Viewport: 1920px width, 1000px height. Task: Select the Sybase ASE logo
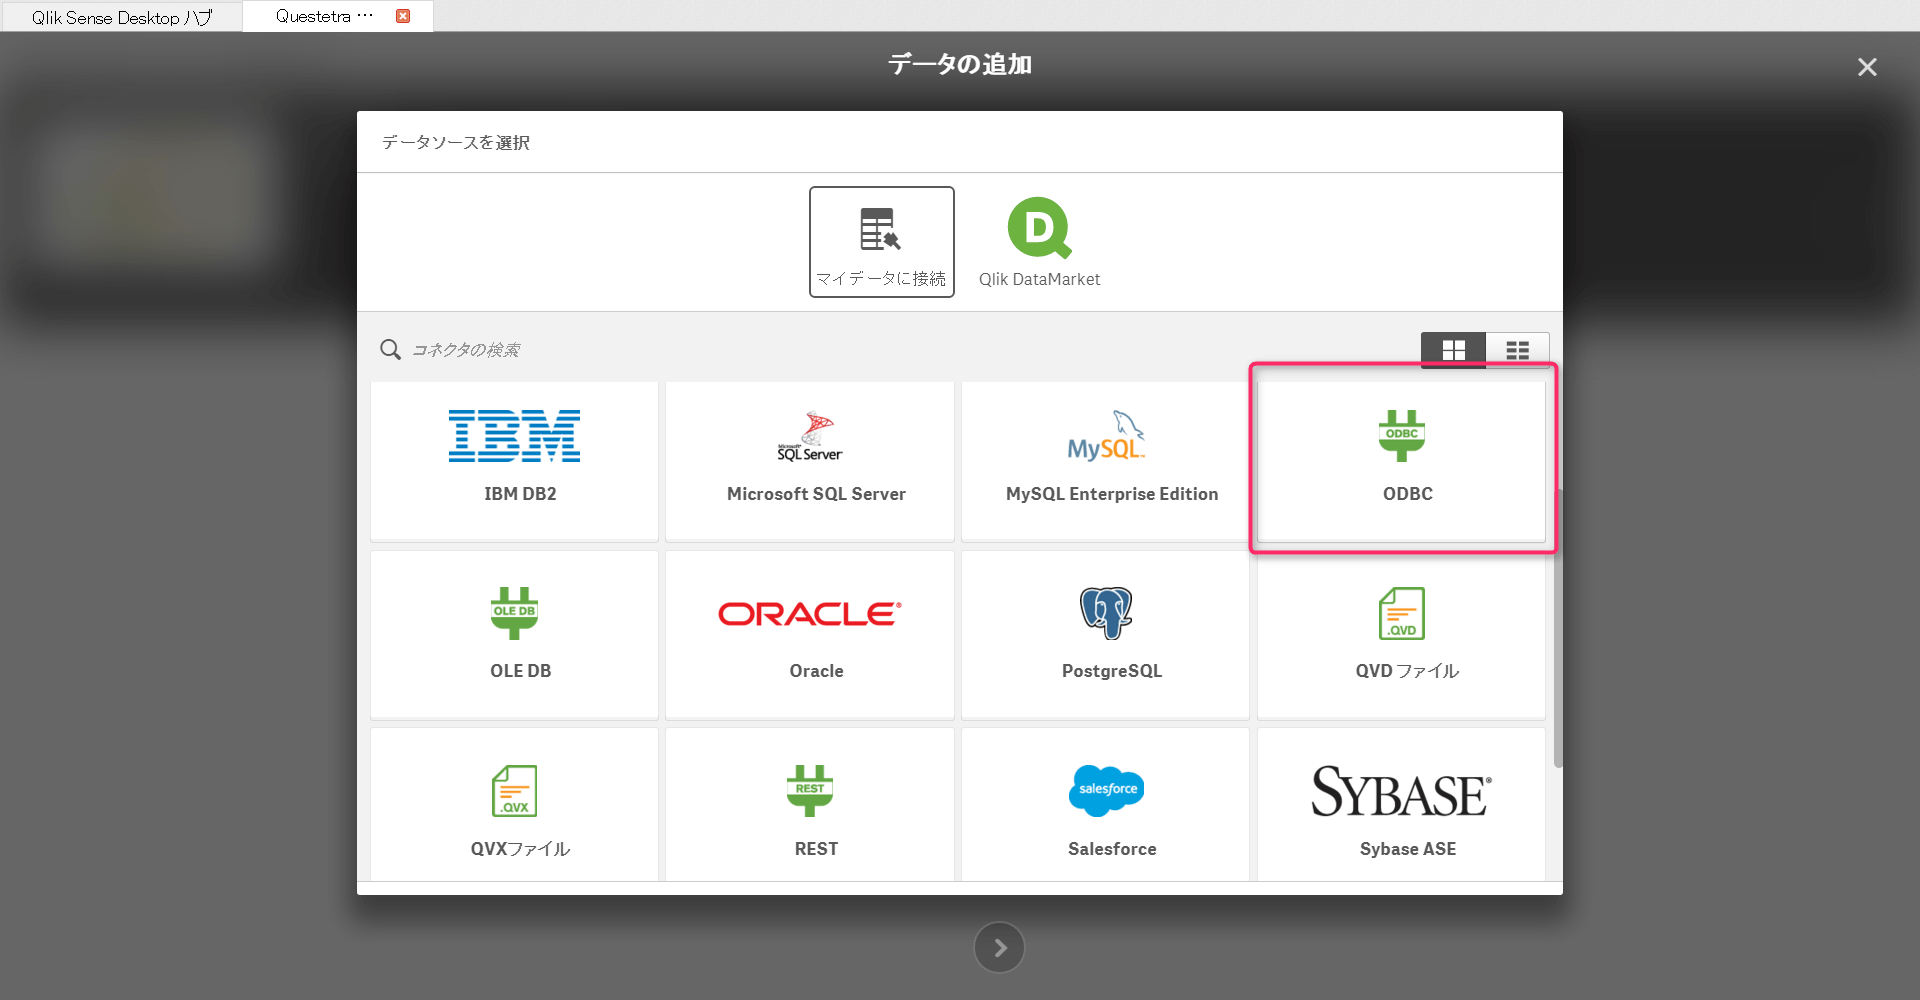[1402, 791]
